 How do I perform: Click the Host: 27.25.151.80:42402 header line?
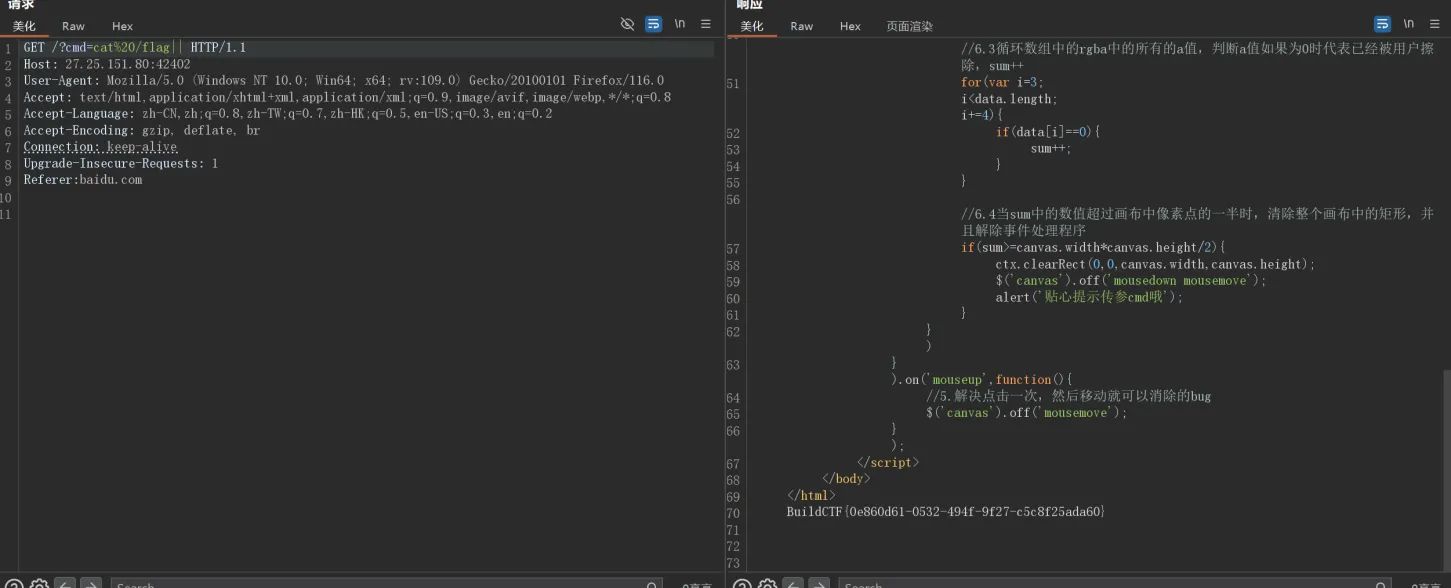(x=107, y=64)
